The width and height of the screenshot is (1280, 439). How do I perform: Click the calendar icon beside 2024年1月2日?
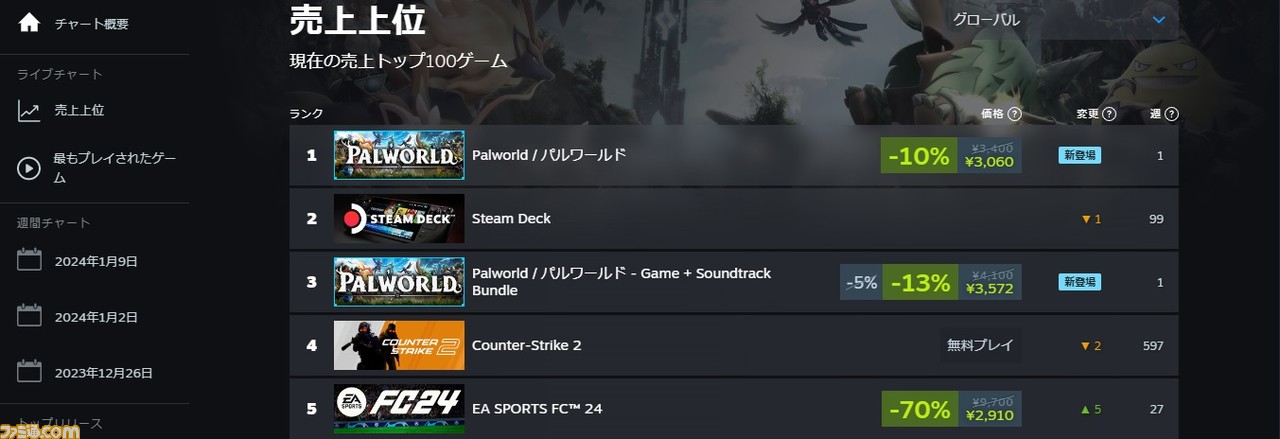click(29, 317)
